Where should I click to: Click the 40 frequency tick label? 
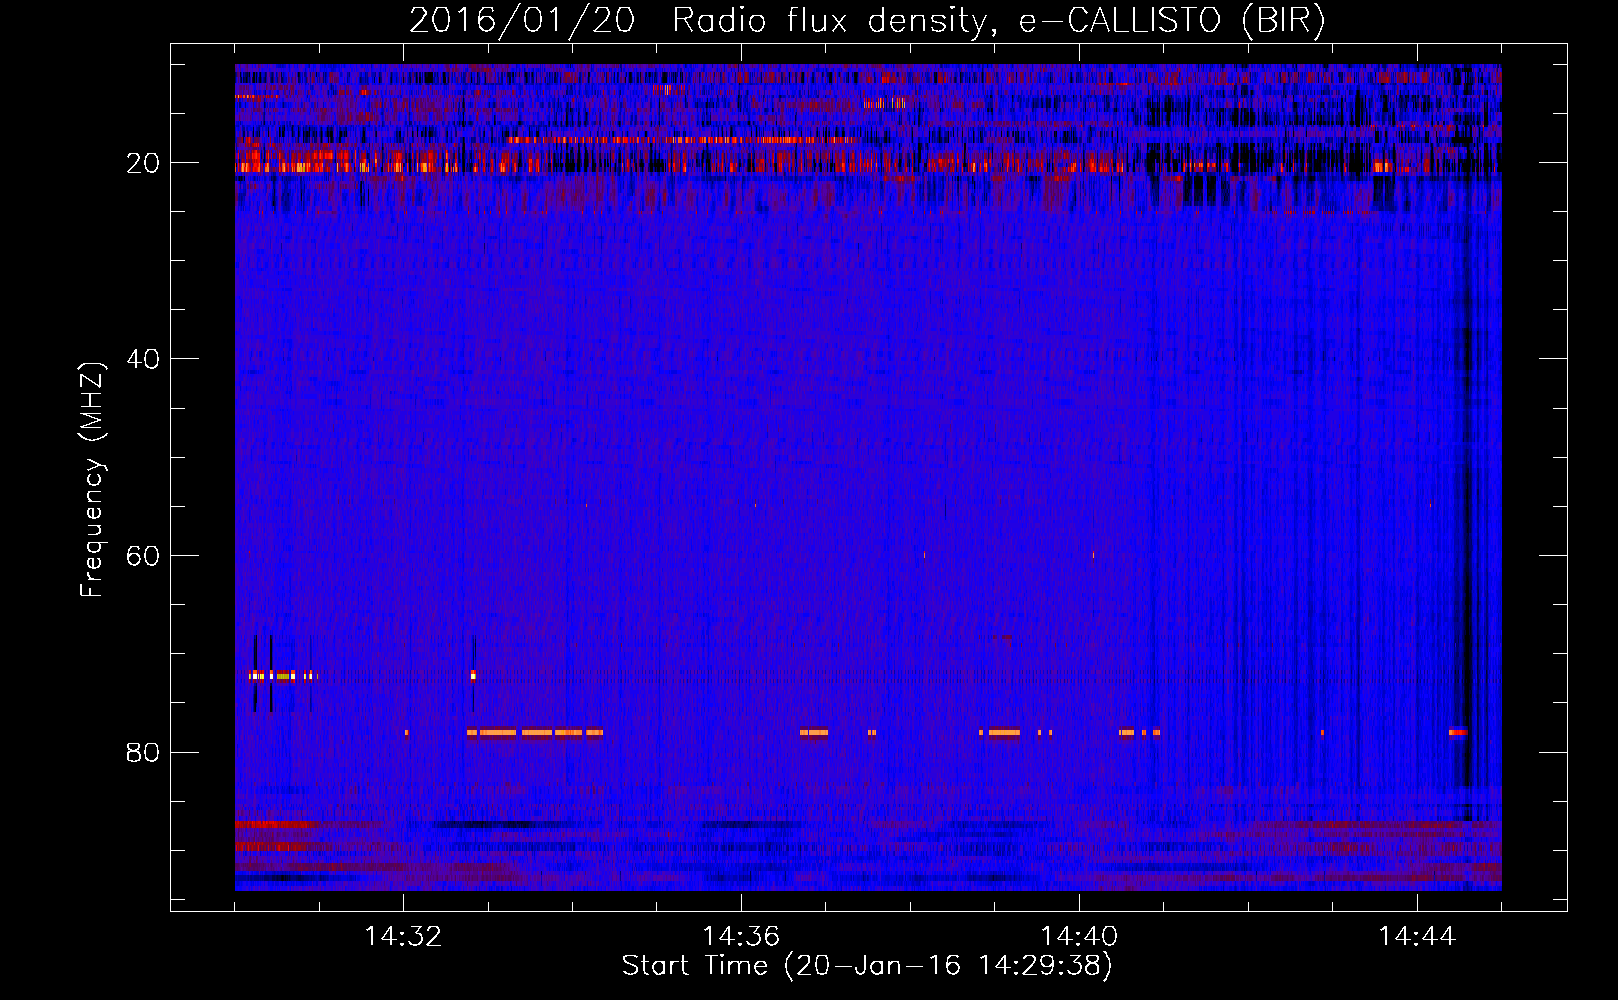click(x=143, y=359)
